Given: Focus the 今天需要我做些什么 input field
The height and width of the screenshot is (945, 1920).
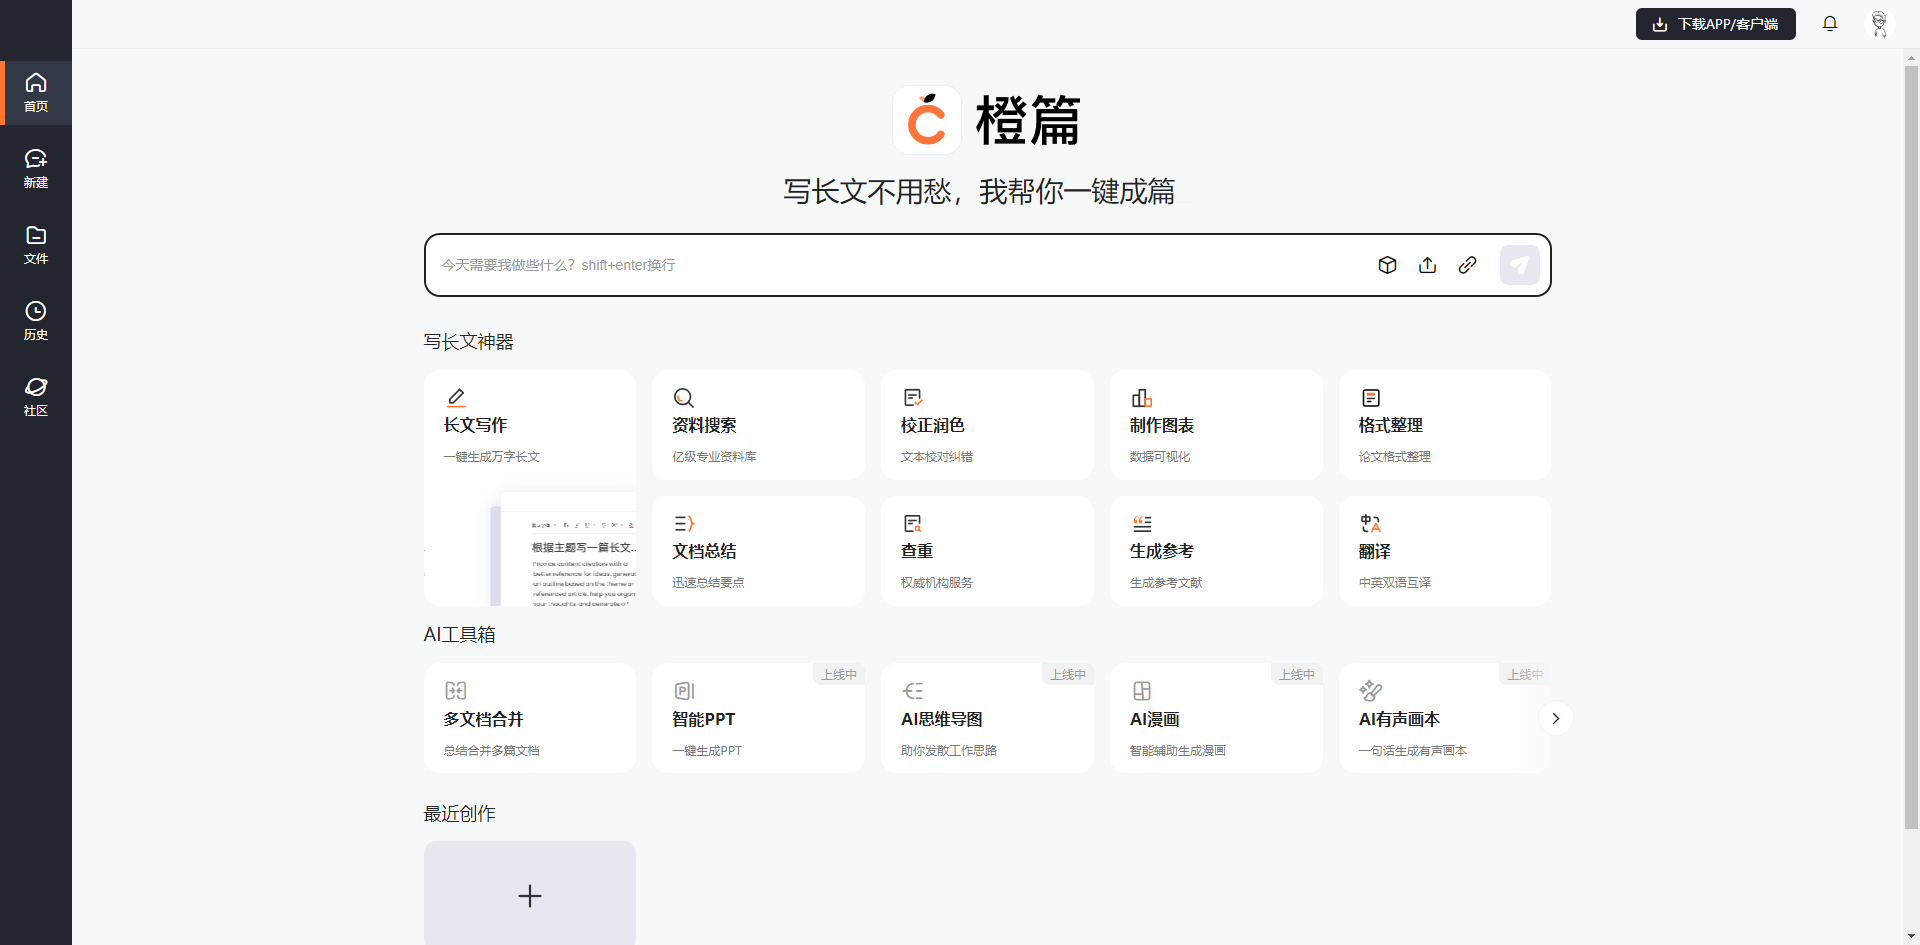Looking at the screenshot, I should (900, 265).
